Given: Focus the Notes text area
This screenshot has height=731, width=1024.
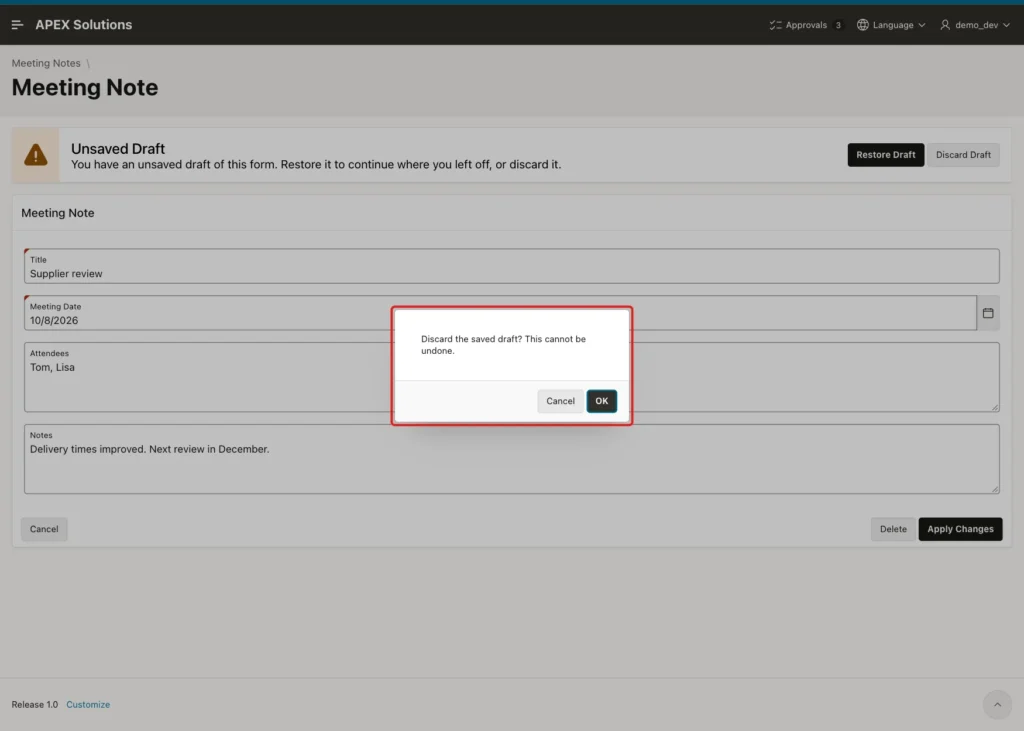Looking at the screenshot, I should click(x=511, y=459).
